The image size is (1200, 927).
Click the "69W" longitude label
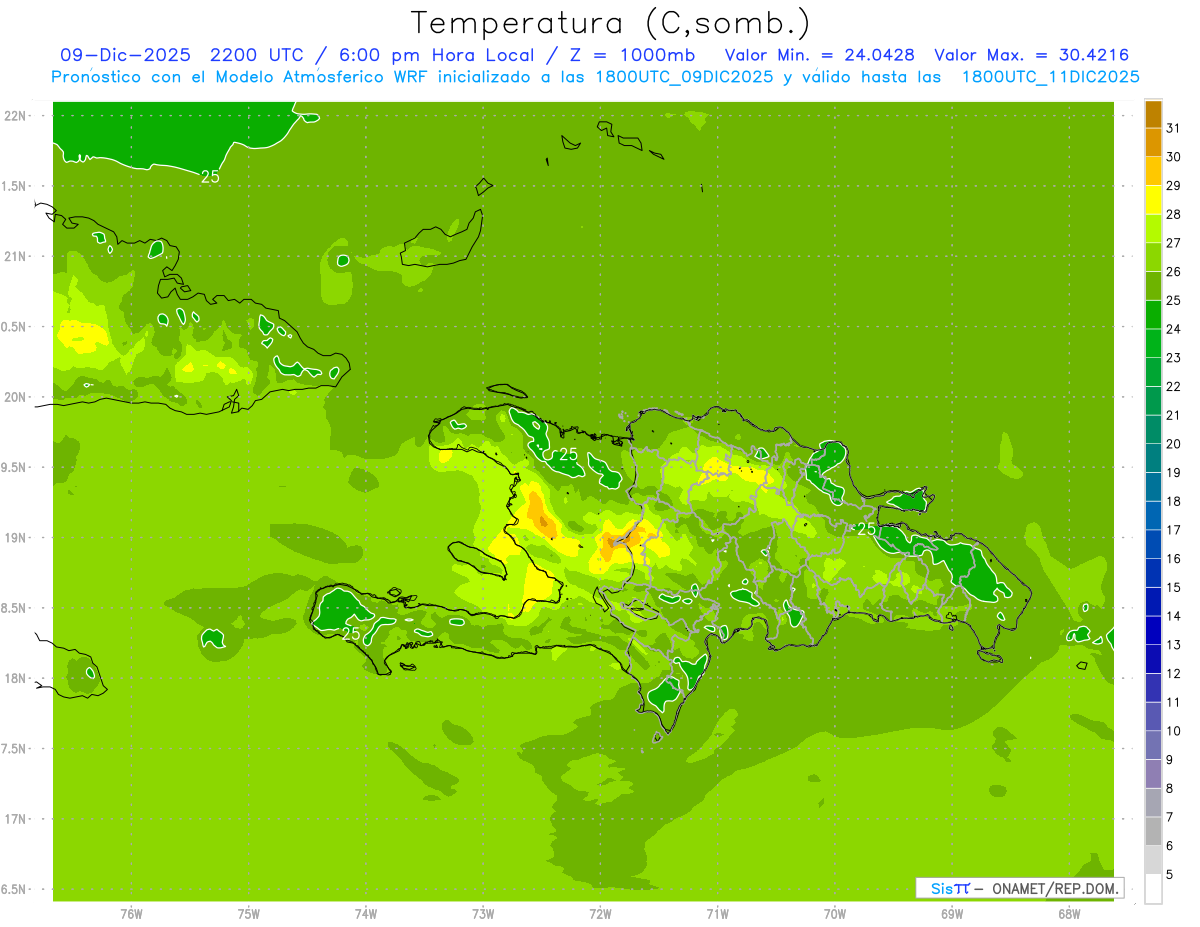coord(952,914)
